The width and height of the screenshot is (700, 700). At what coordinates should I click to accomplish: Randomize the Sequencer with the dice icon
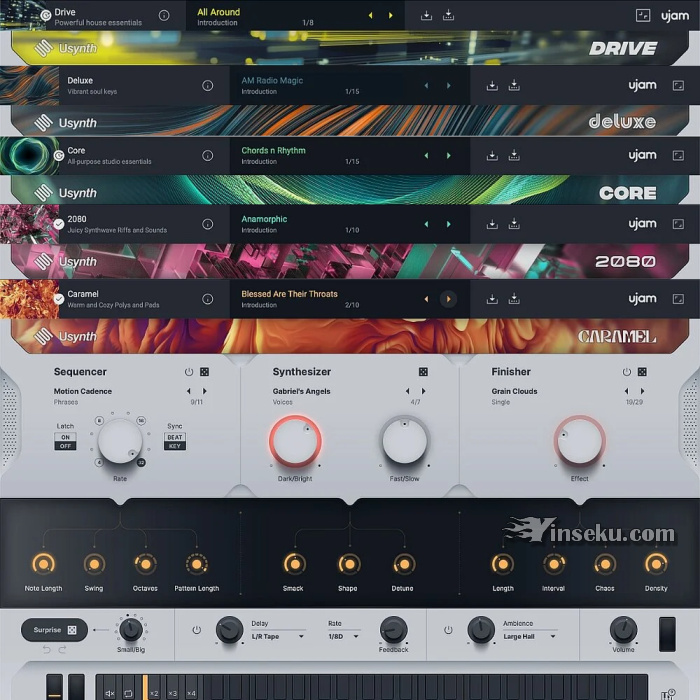[x=204, y=372]
